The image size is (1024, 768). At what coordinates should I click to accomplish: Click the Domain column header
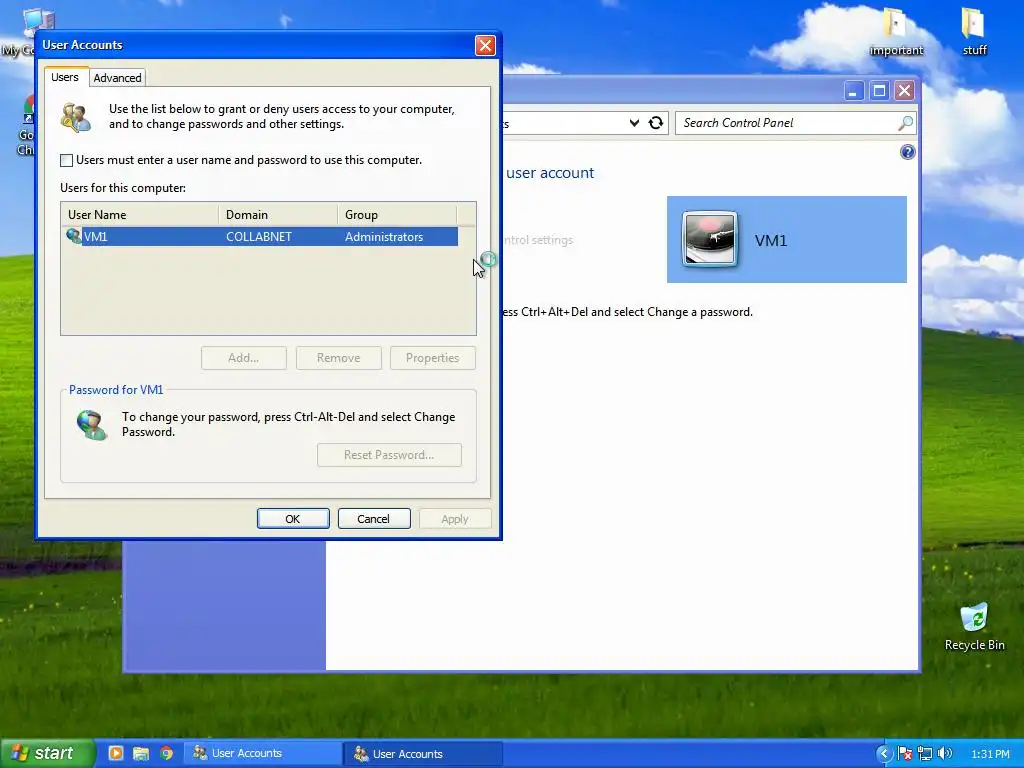(x=278, y=214)
